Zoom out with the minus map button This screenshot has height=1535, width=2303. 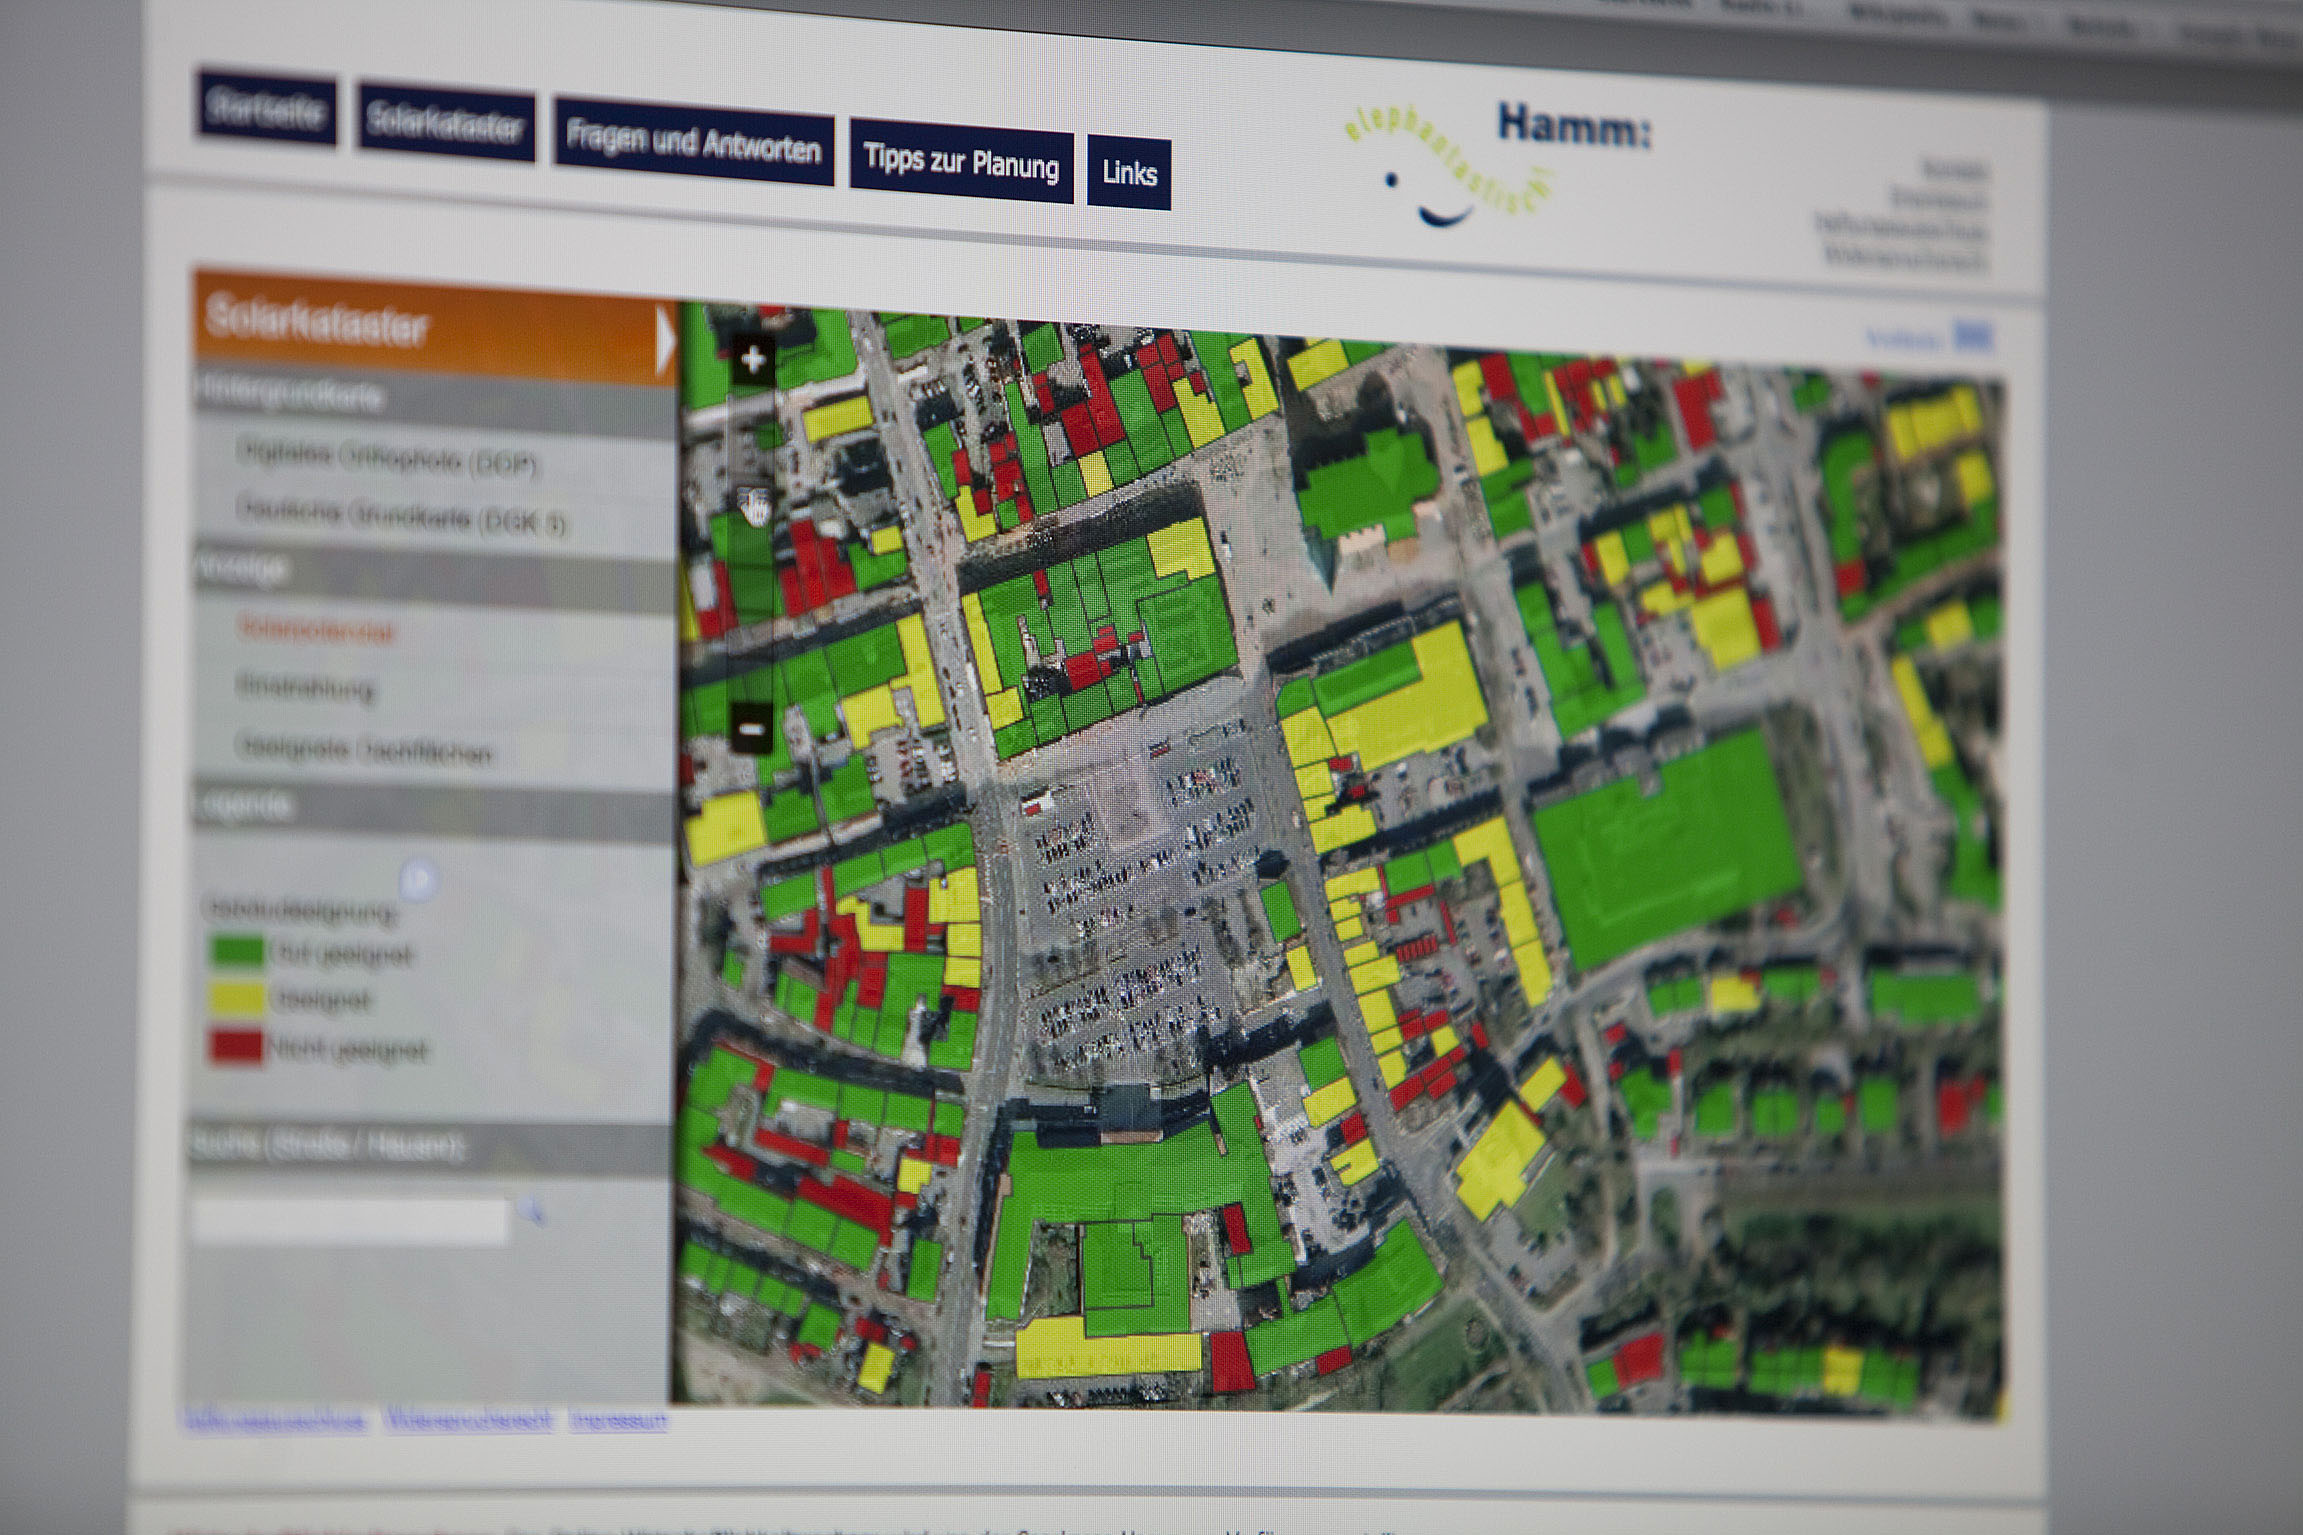[751, 729]
